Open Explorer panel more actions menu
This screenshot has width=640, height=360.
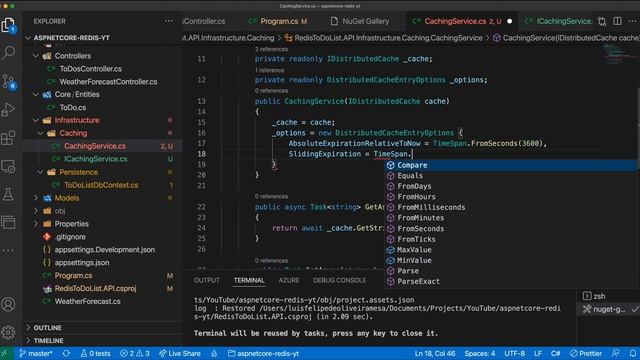pyautogui.click(x=169, y=21)
